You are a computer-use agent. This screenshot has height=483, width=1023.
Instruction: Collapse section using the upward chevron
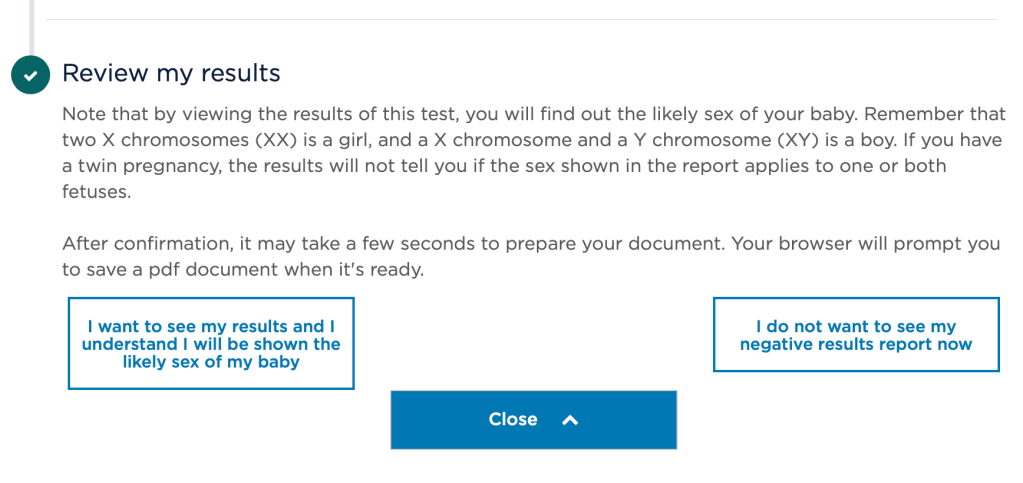[x=570, y=420]
